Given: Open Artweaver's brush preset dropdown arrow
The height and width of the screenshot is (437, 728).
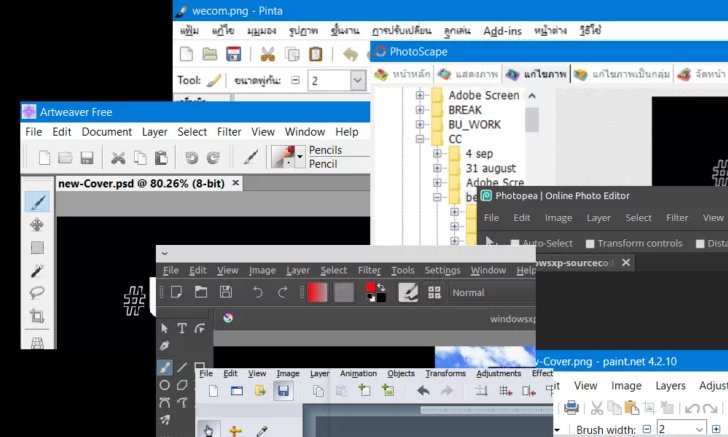Looking at the screenshot, I should coord(300,157).
